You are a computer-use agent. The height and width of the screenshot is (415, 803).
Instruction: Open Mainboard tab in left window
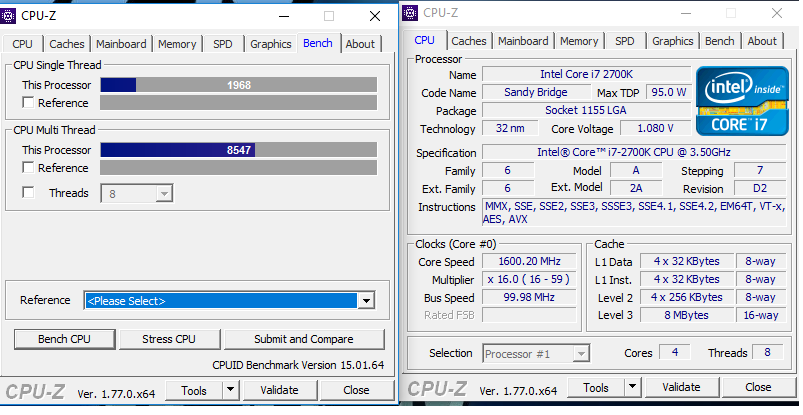pyautogui.click(x=121, y=44)
